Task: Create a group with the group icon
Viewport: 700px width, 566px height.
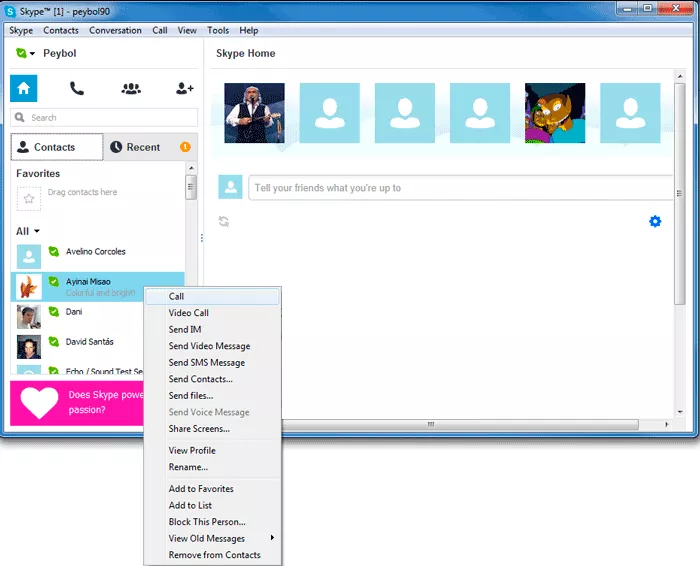Action: point(131,88)
